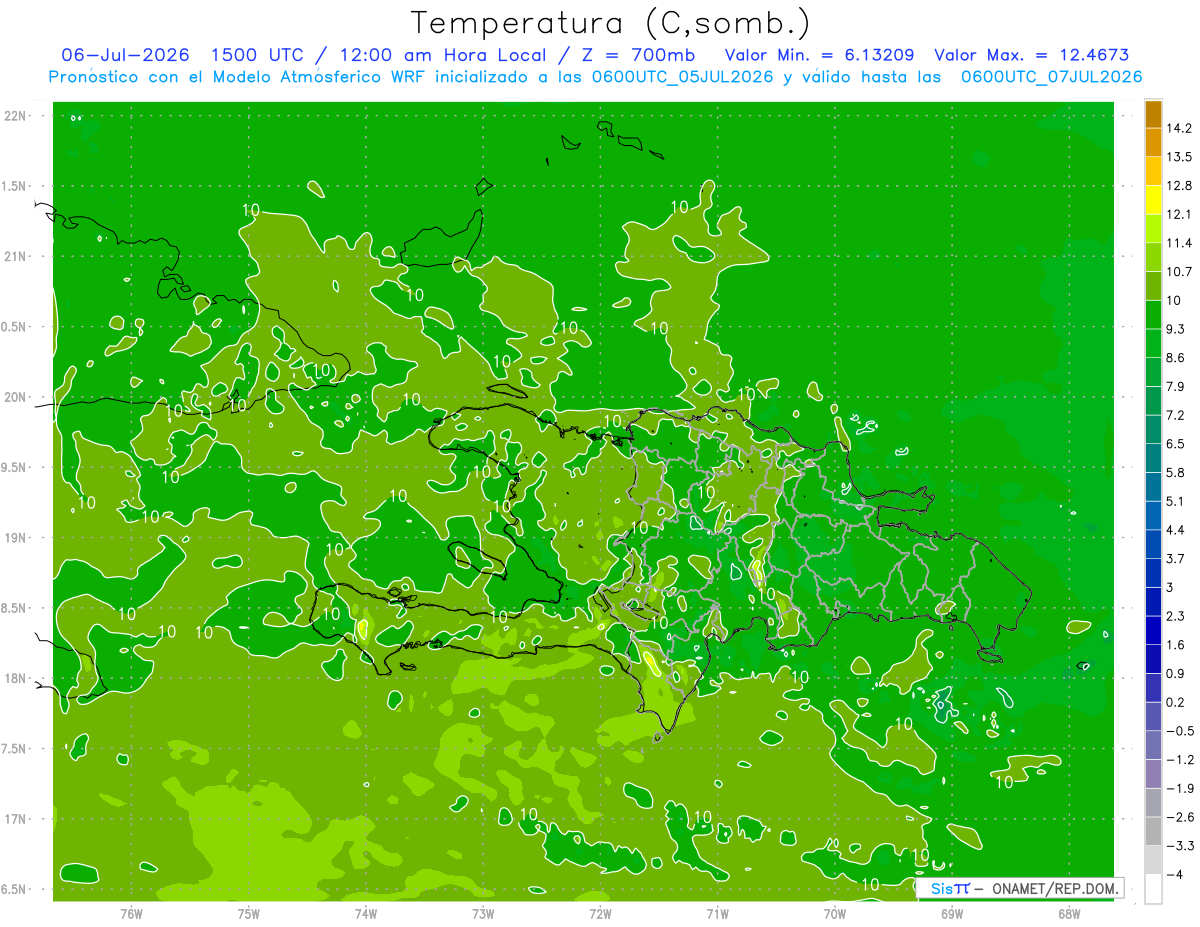
Task: Click the 10.7 legend value
Action: click(1178, 271)
